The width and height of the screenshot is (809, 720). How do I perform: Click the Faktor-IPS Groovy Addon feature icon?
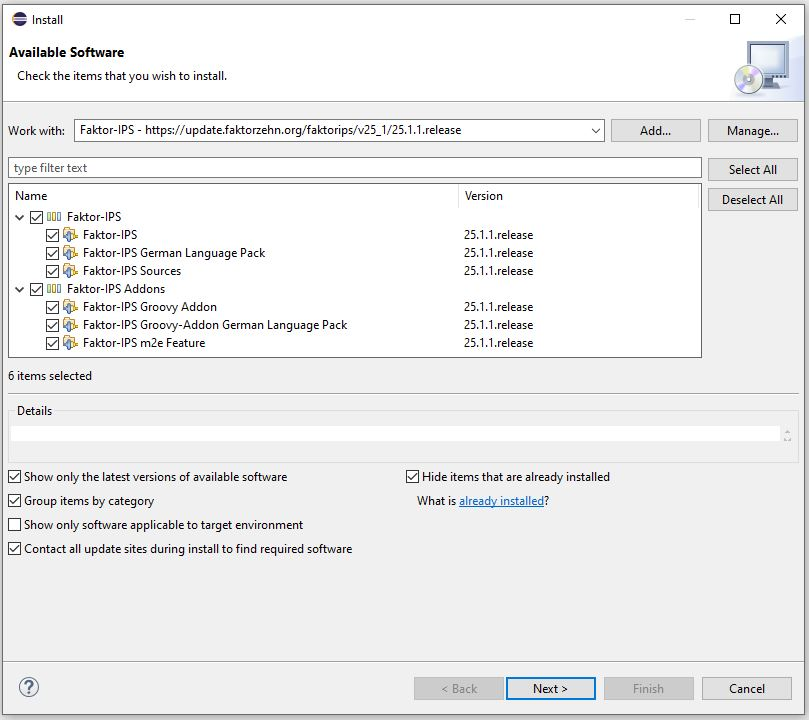[70, 307]
